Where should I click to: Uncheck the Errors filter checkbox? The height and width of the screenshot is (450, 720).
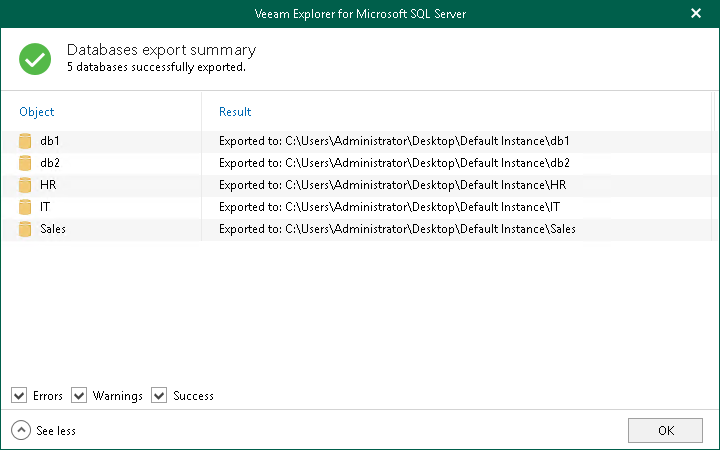click(x=19, y=396)
